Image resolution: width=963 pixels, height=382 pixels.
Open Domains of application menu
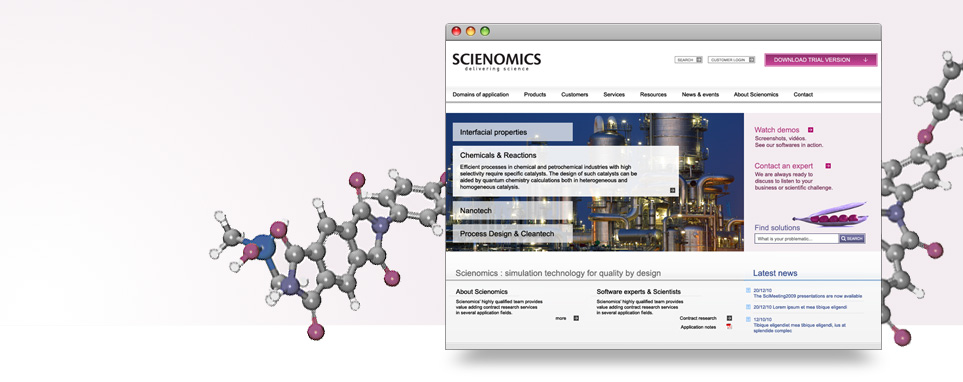click(x=481, y=95)
